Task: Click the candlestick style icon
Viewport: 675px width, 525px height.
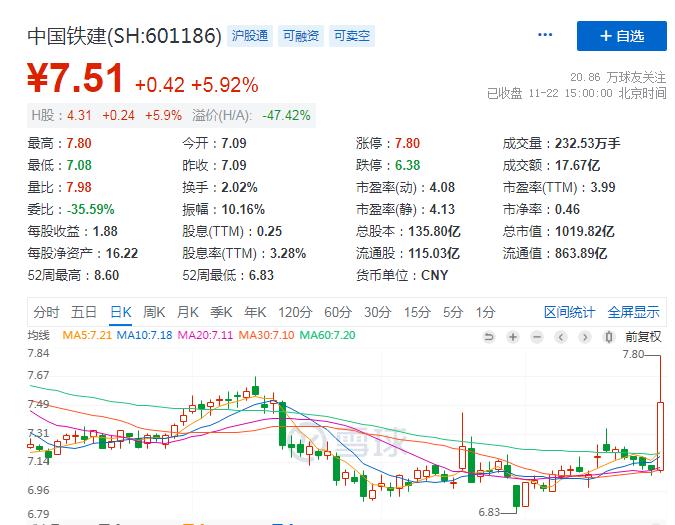Action: pos(609,337)
